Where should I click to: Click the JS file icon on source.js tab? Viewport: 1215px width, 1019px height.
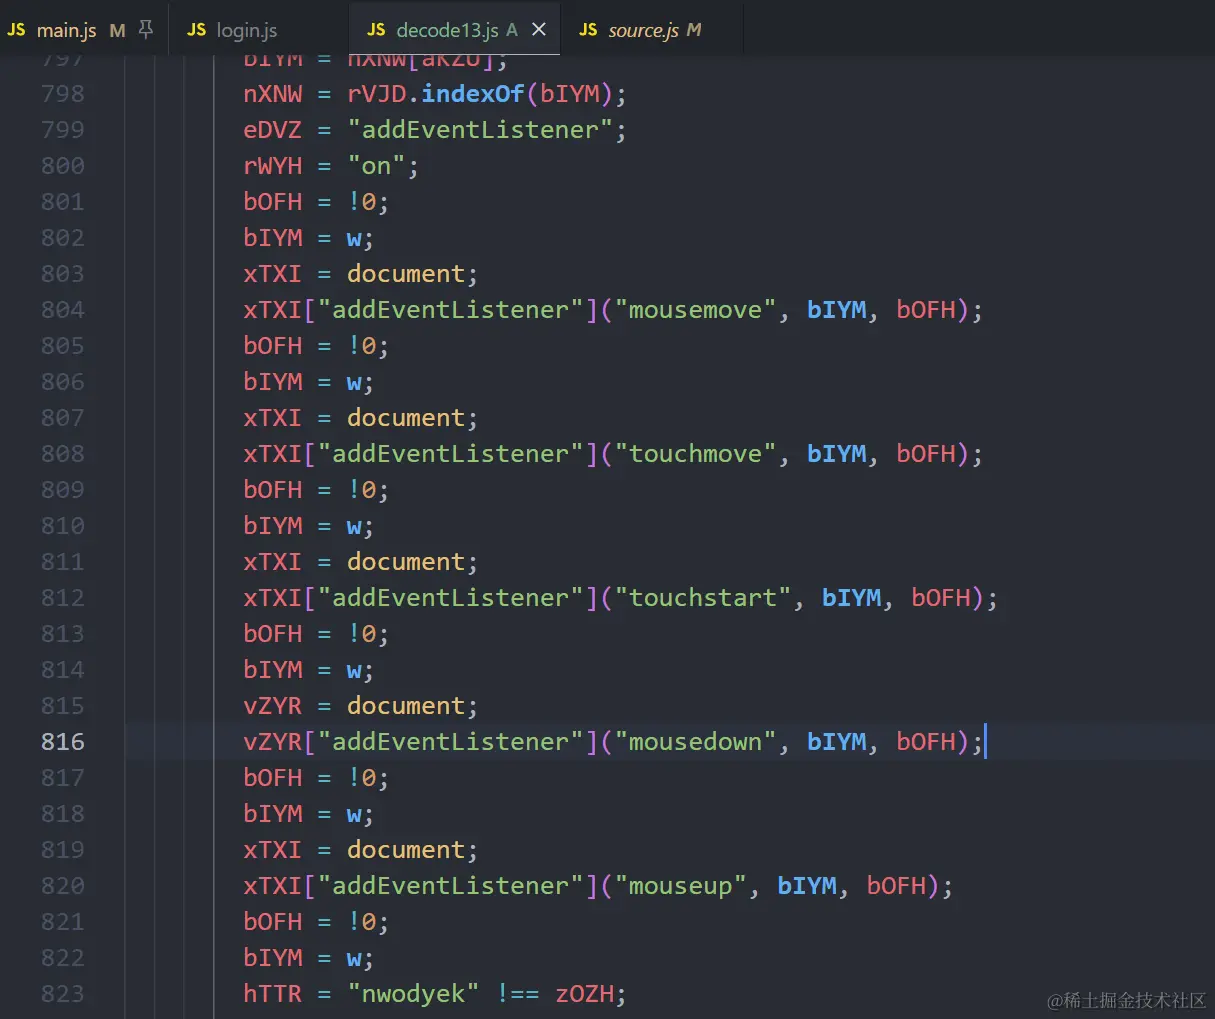click(588, 30)
